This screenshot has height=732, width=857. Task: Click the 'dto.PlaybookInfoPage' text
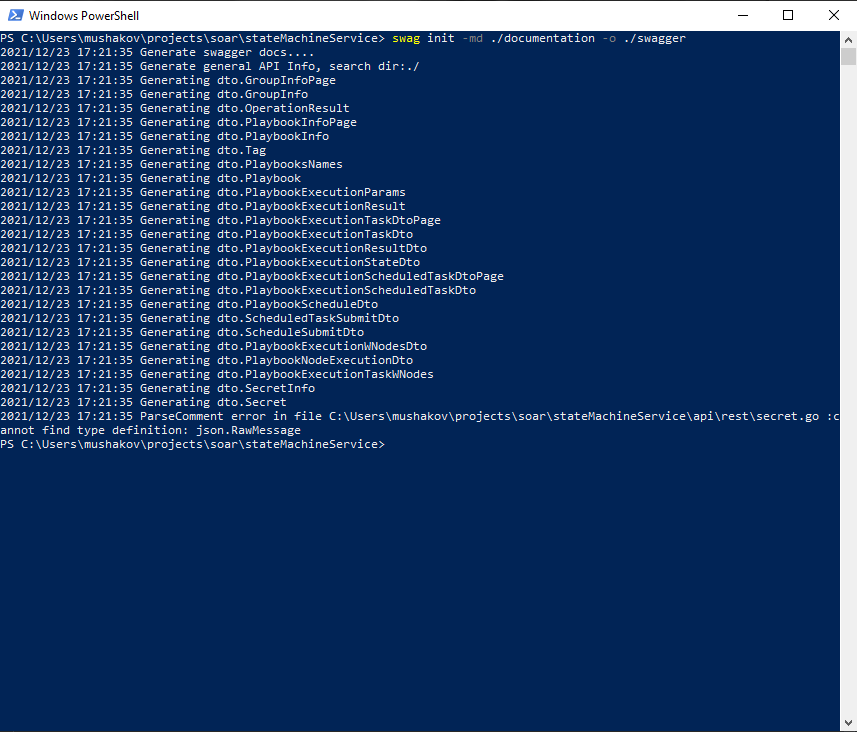pyautogui.click(x=286, y=122)
